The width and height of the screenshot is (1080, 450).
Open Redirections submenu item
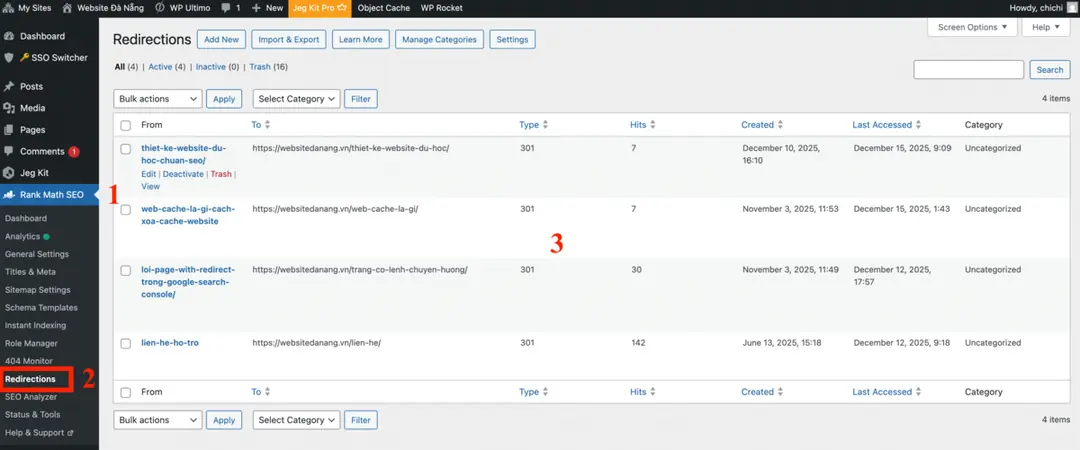[x=30, y=379]
